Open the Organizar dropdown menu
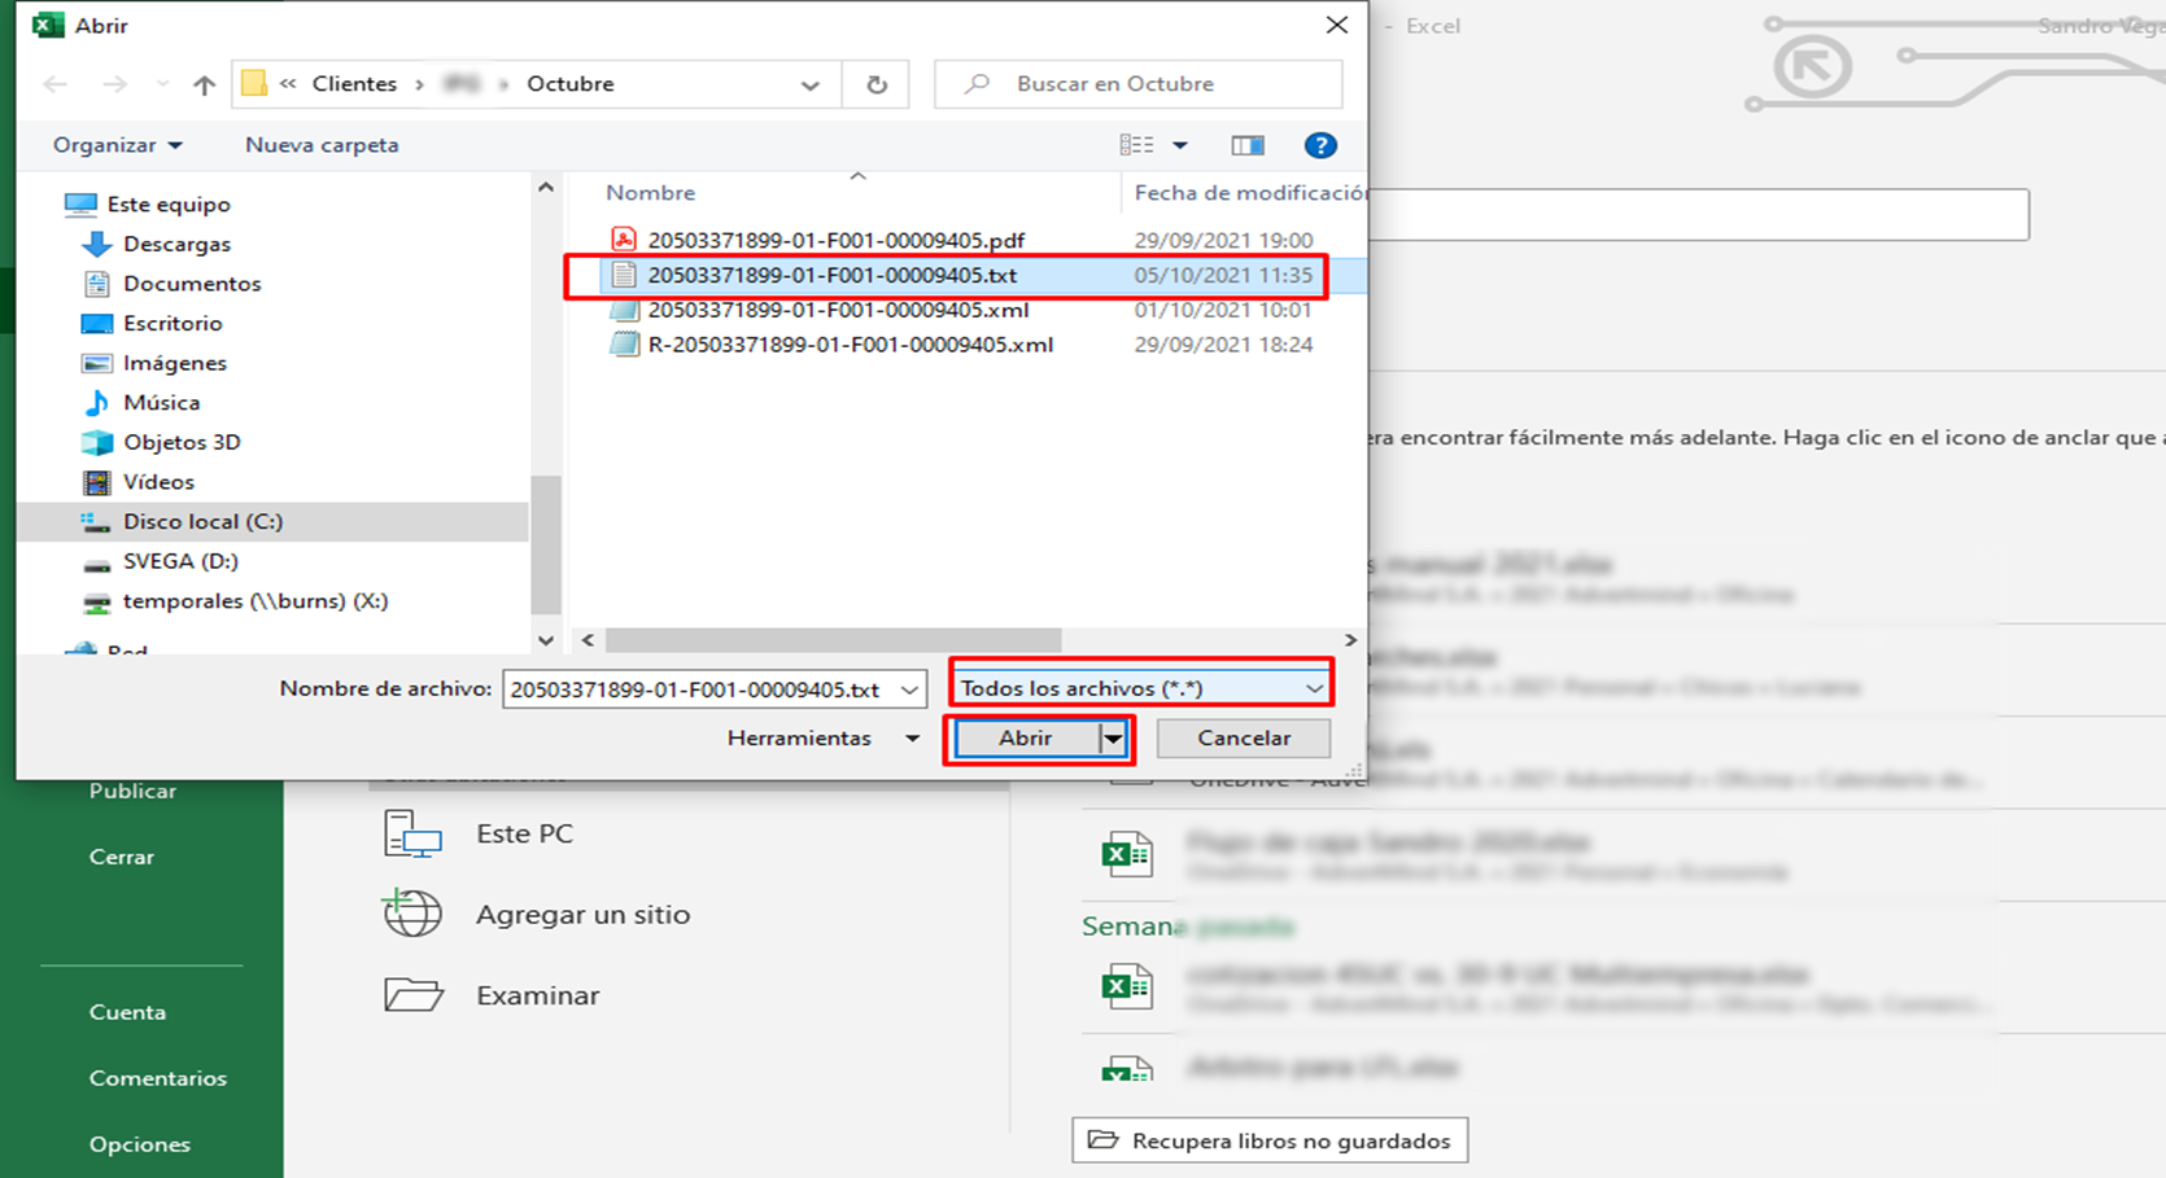This screenshot has height=1178, width=2166. coord(117,145)
